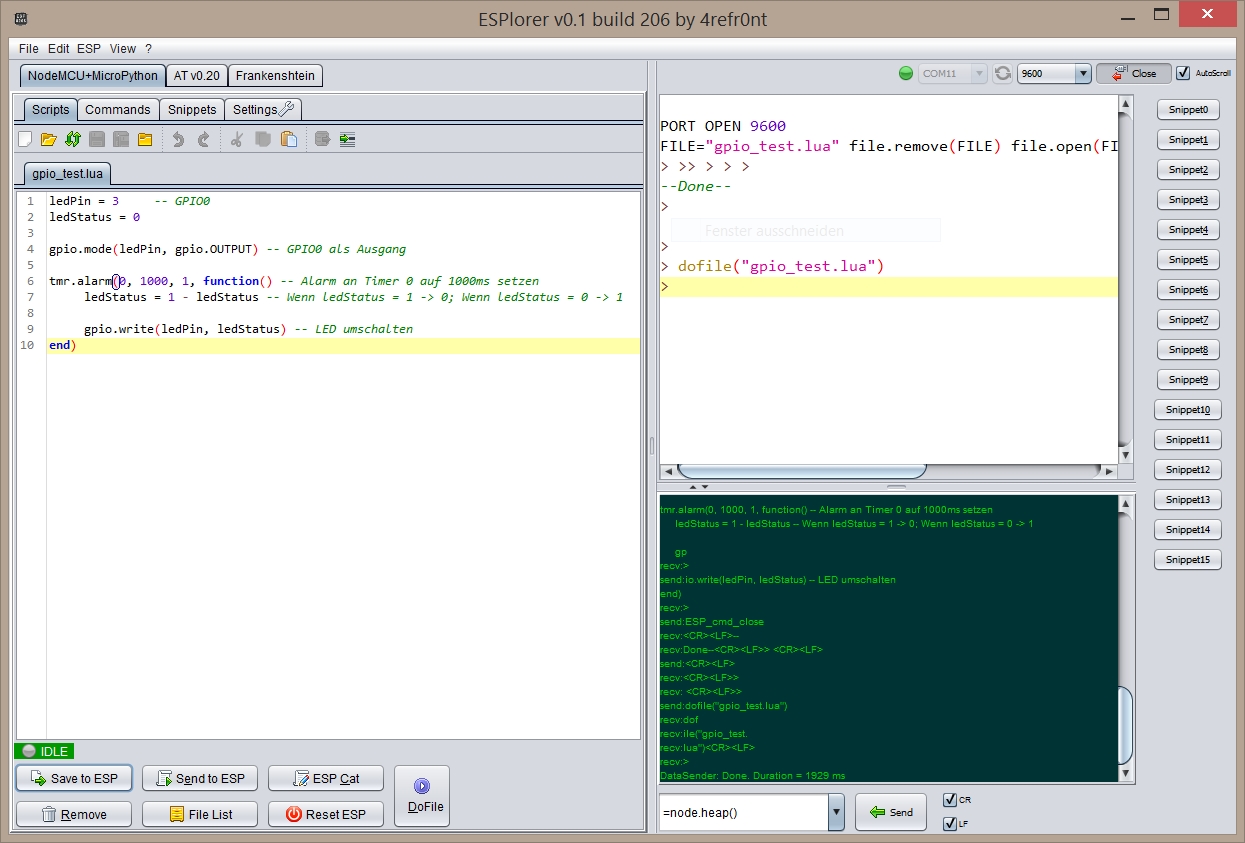This screenshot has height=843, width=1245.
Task: Click the send-selected-block toolbar icon
Action: click(x=347, y=139)
